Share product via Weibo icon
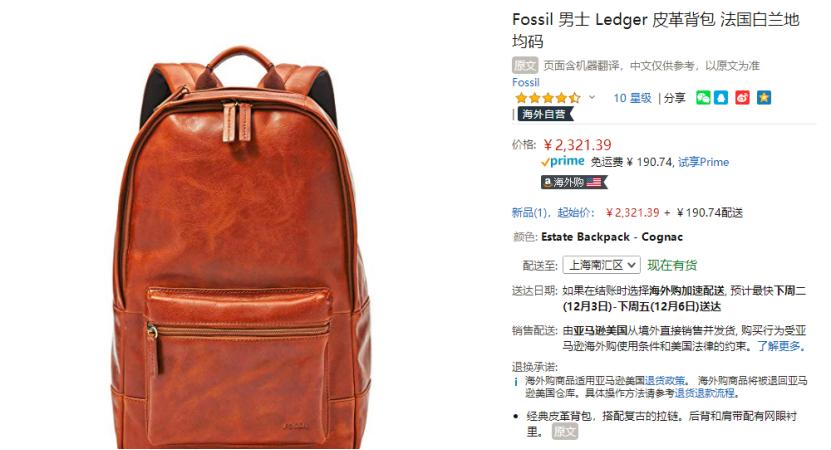The image size is (831, 450). [742, 98]
